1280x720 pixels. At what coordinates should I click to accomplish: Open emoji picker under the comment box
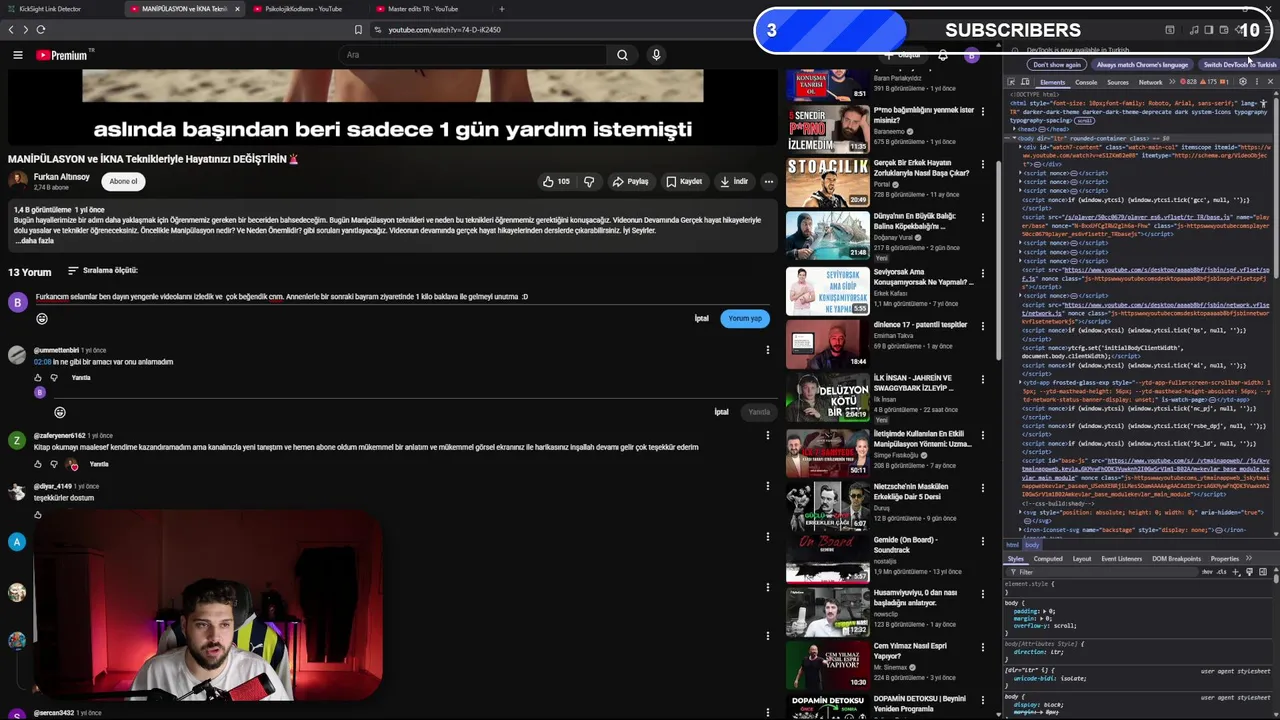(42, 319)
